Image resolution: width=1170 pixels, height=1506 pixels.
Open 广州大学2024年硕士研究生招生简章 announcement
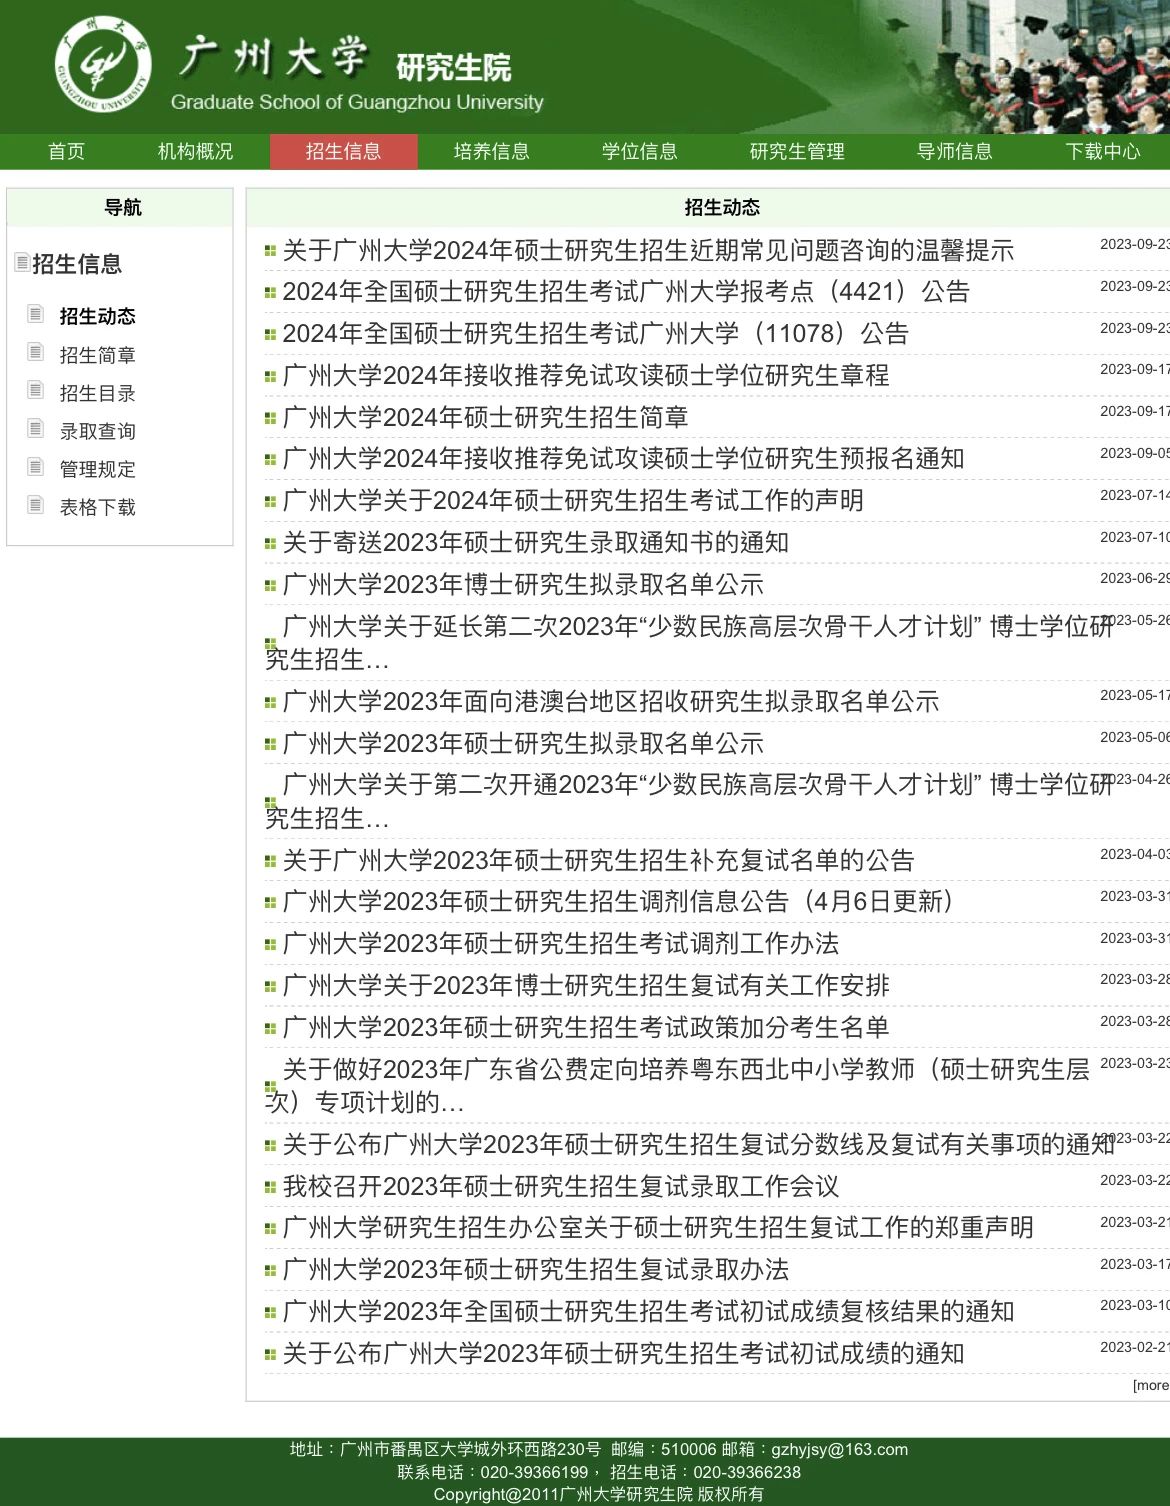click(485, 417)
